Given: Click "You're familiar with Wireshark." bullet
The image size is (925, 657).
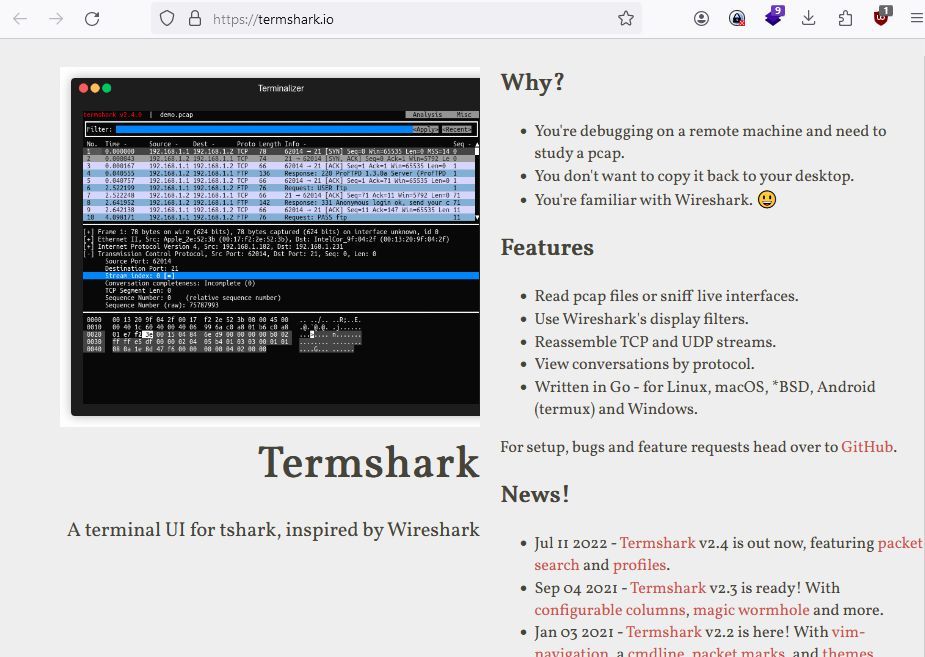Looking at the screenshot, I should coord(644,200).
